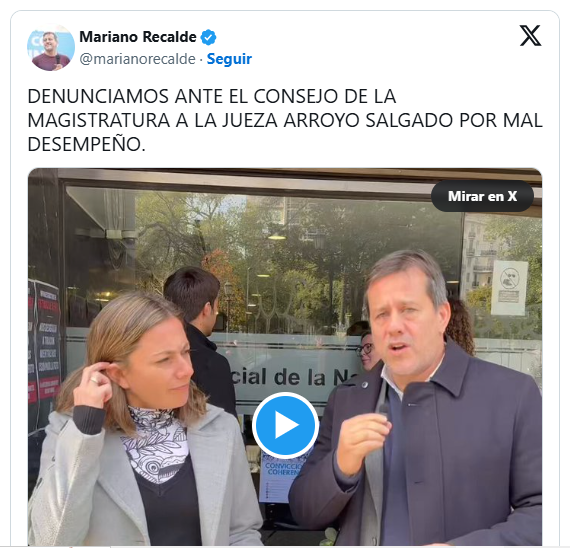Click the red and black posters at the video's left edge

[x=44, y=345]
